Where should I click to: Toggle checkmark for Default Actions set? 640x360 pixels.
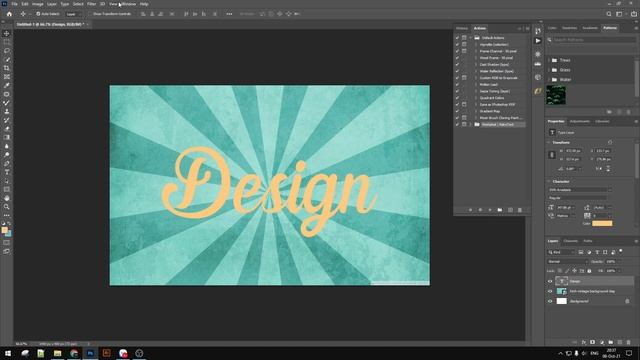click(457, 38)
